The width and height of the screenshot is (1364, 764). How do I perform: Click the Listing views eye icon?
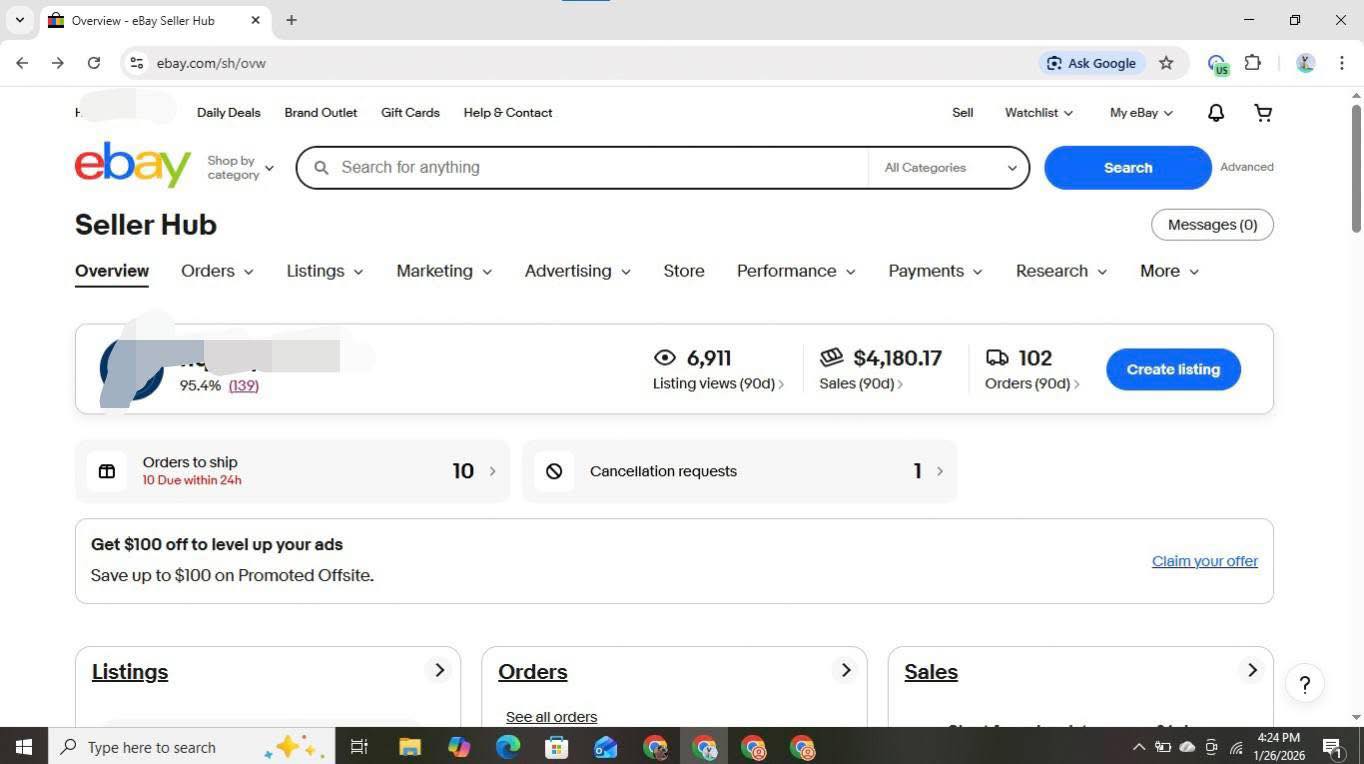tap(664, 357)
